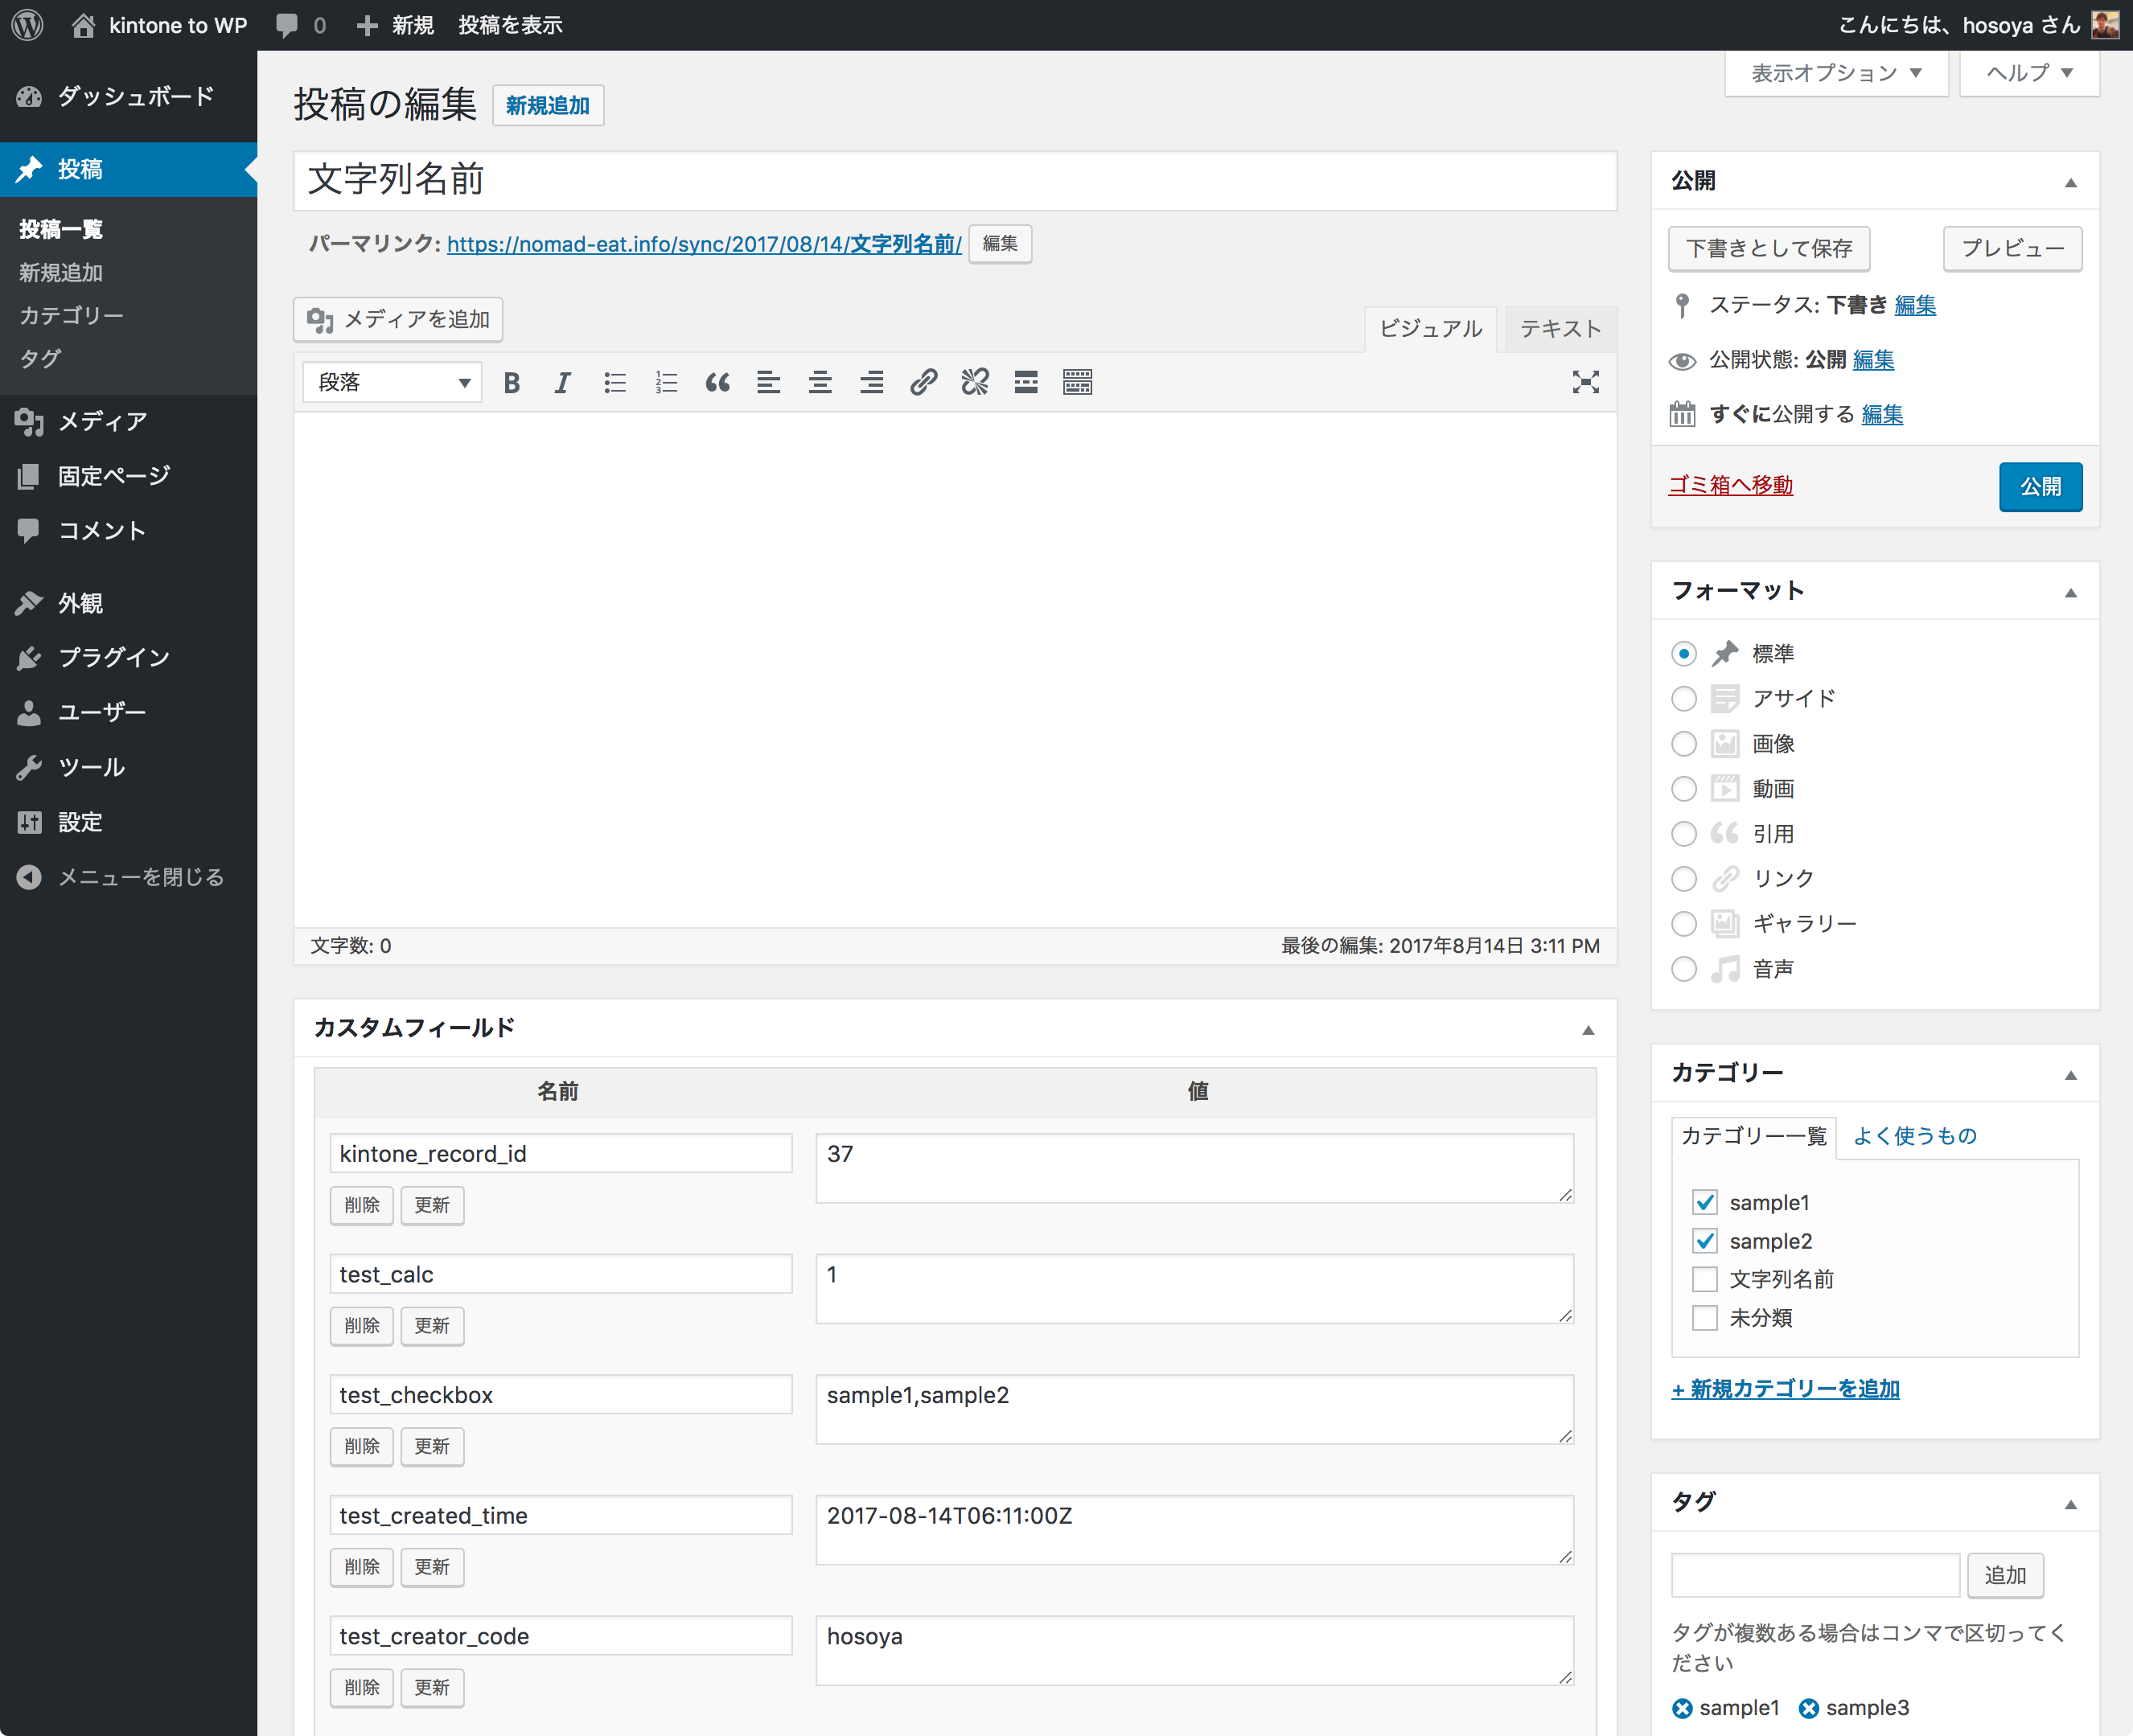Select the 画像 post format
This screenshot has height=1736, width=2133.
[x=1684, y=744]
